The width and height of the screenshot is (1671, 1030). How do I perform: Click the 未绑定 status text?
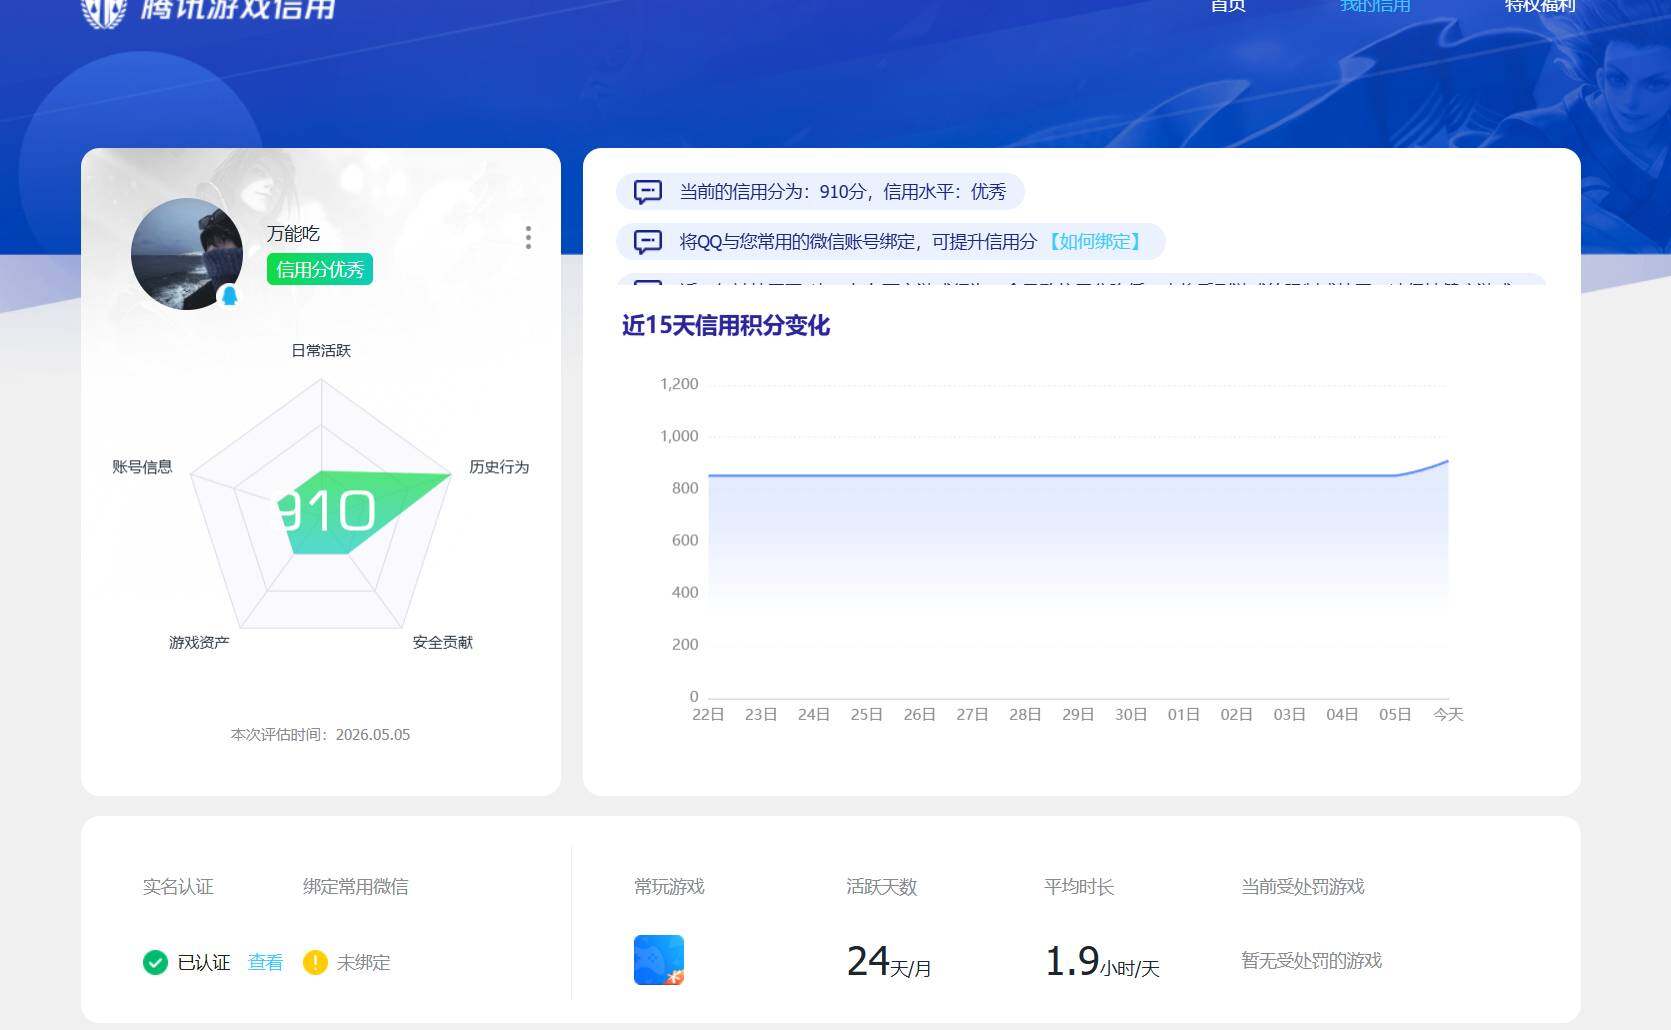pyautogui.click(x=363, y=962)
